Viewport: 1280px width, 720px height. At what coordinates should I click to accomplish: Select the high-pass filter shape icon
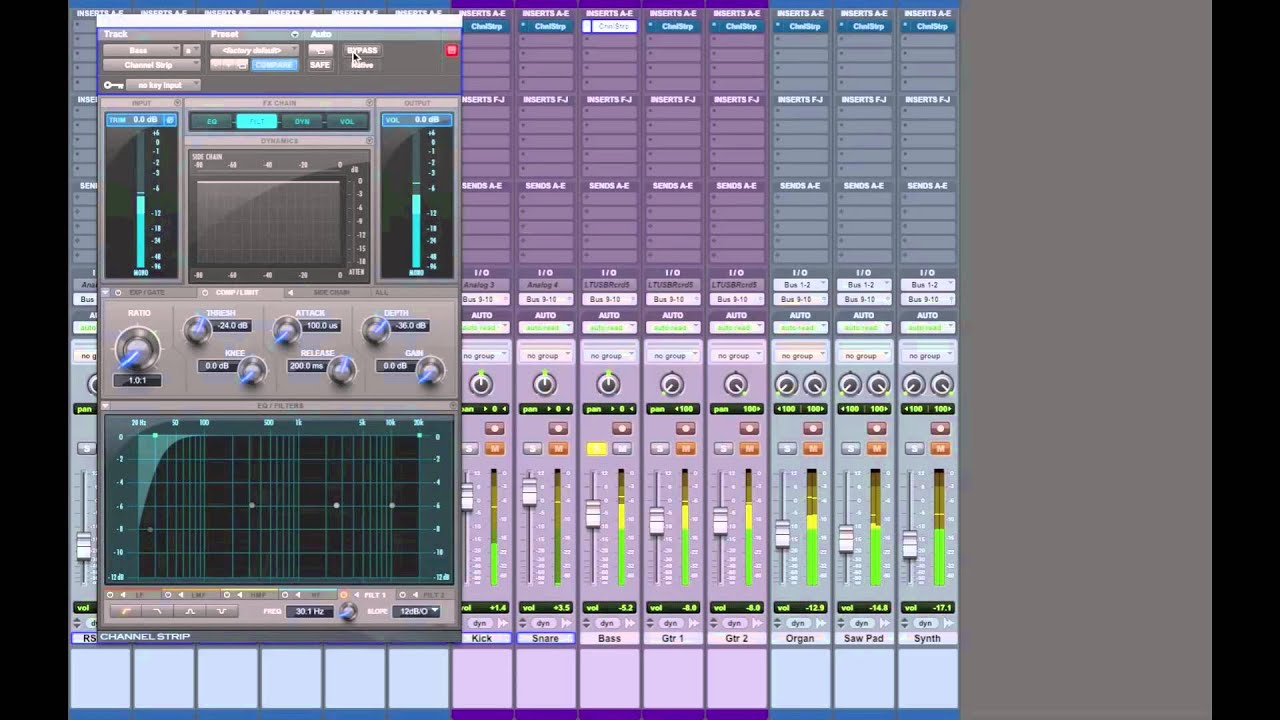click(126, 611)
